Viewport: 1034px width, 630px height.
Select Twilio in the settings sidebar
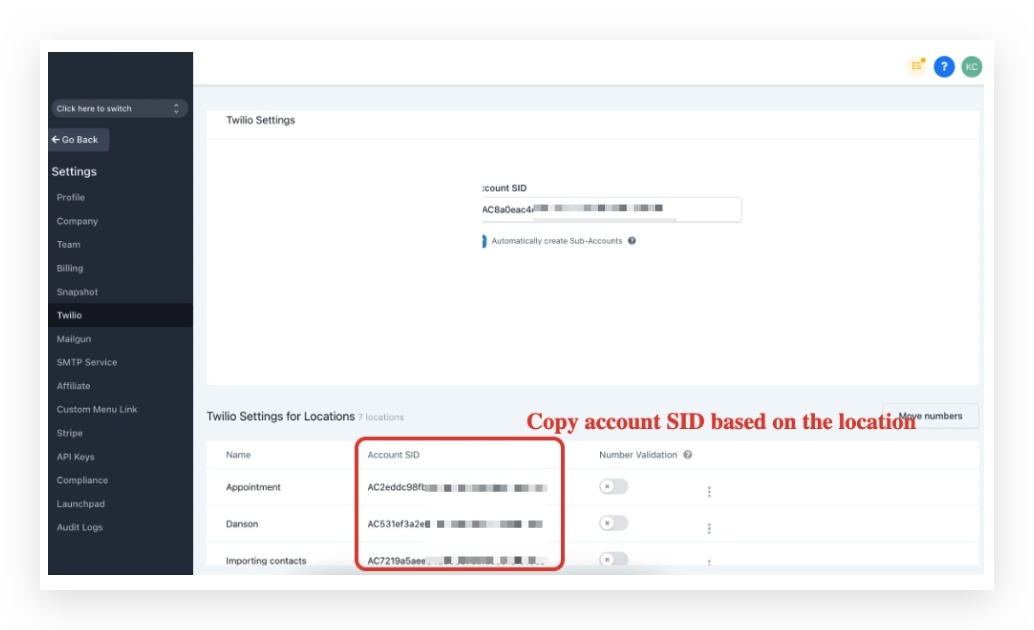(x=121, y=315)
